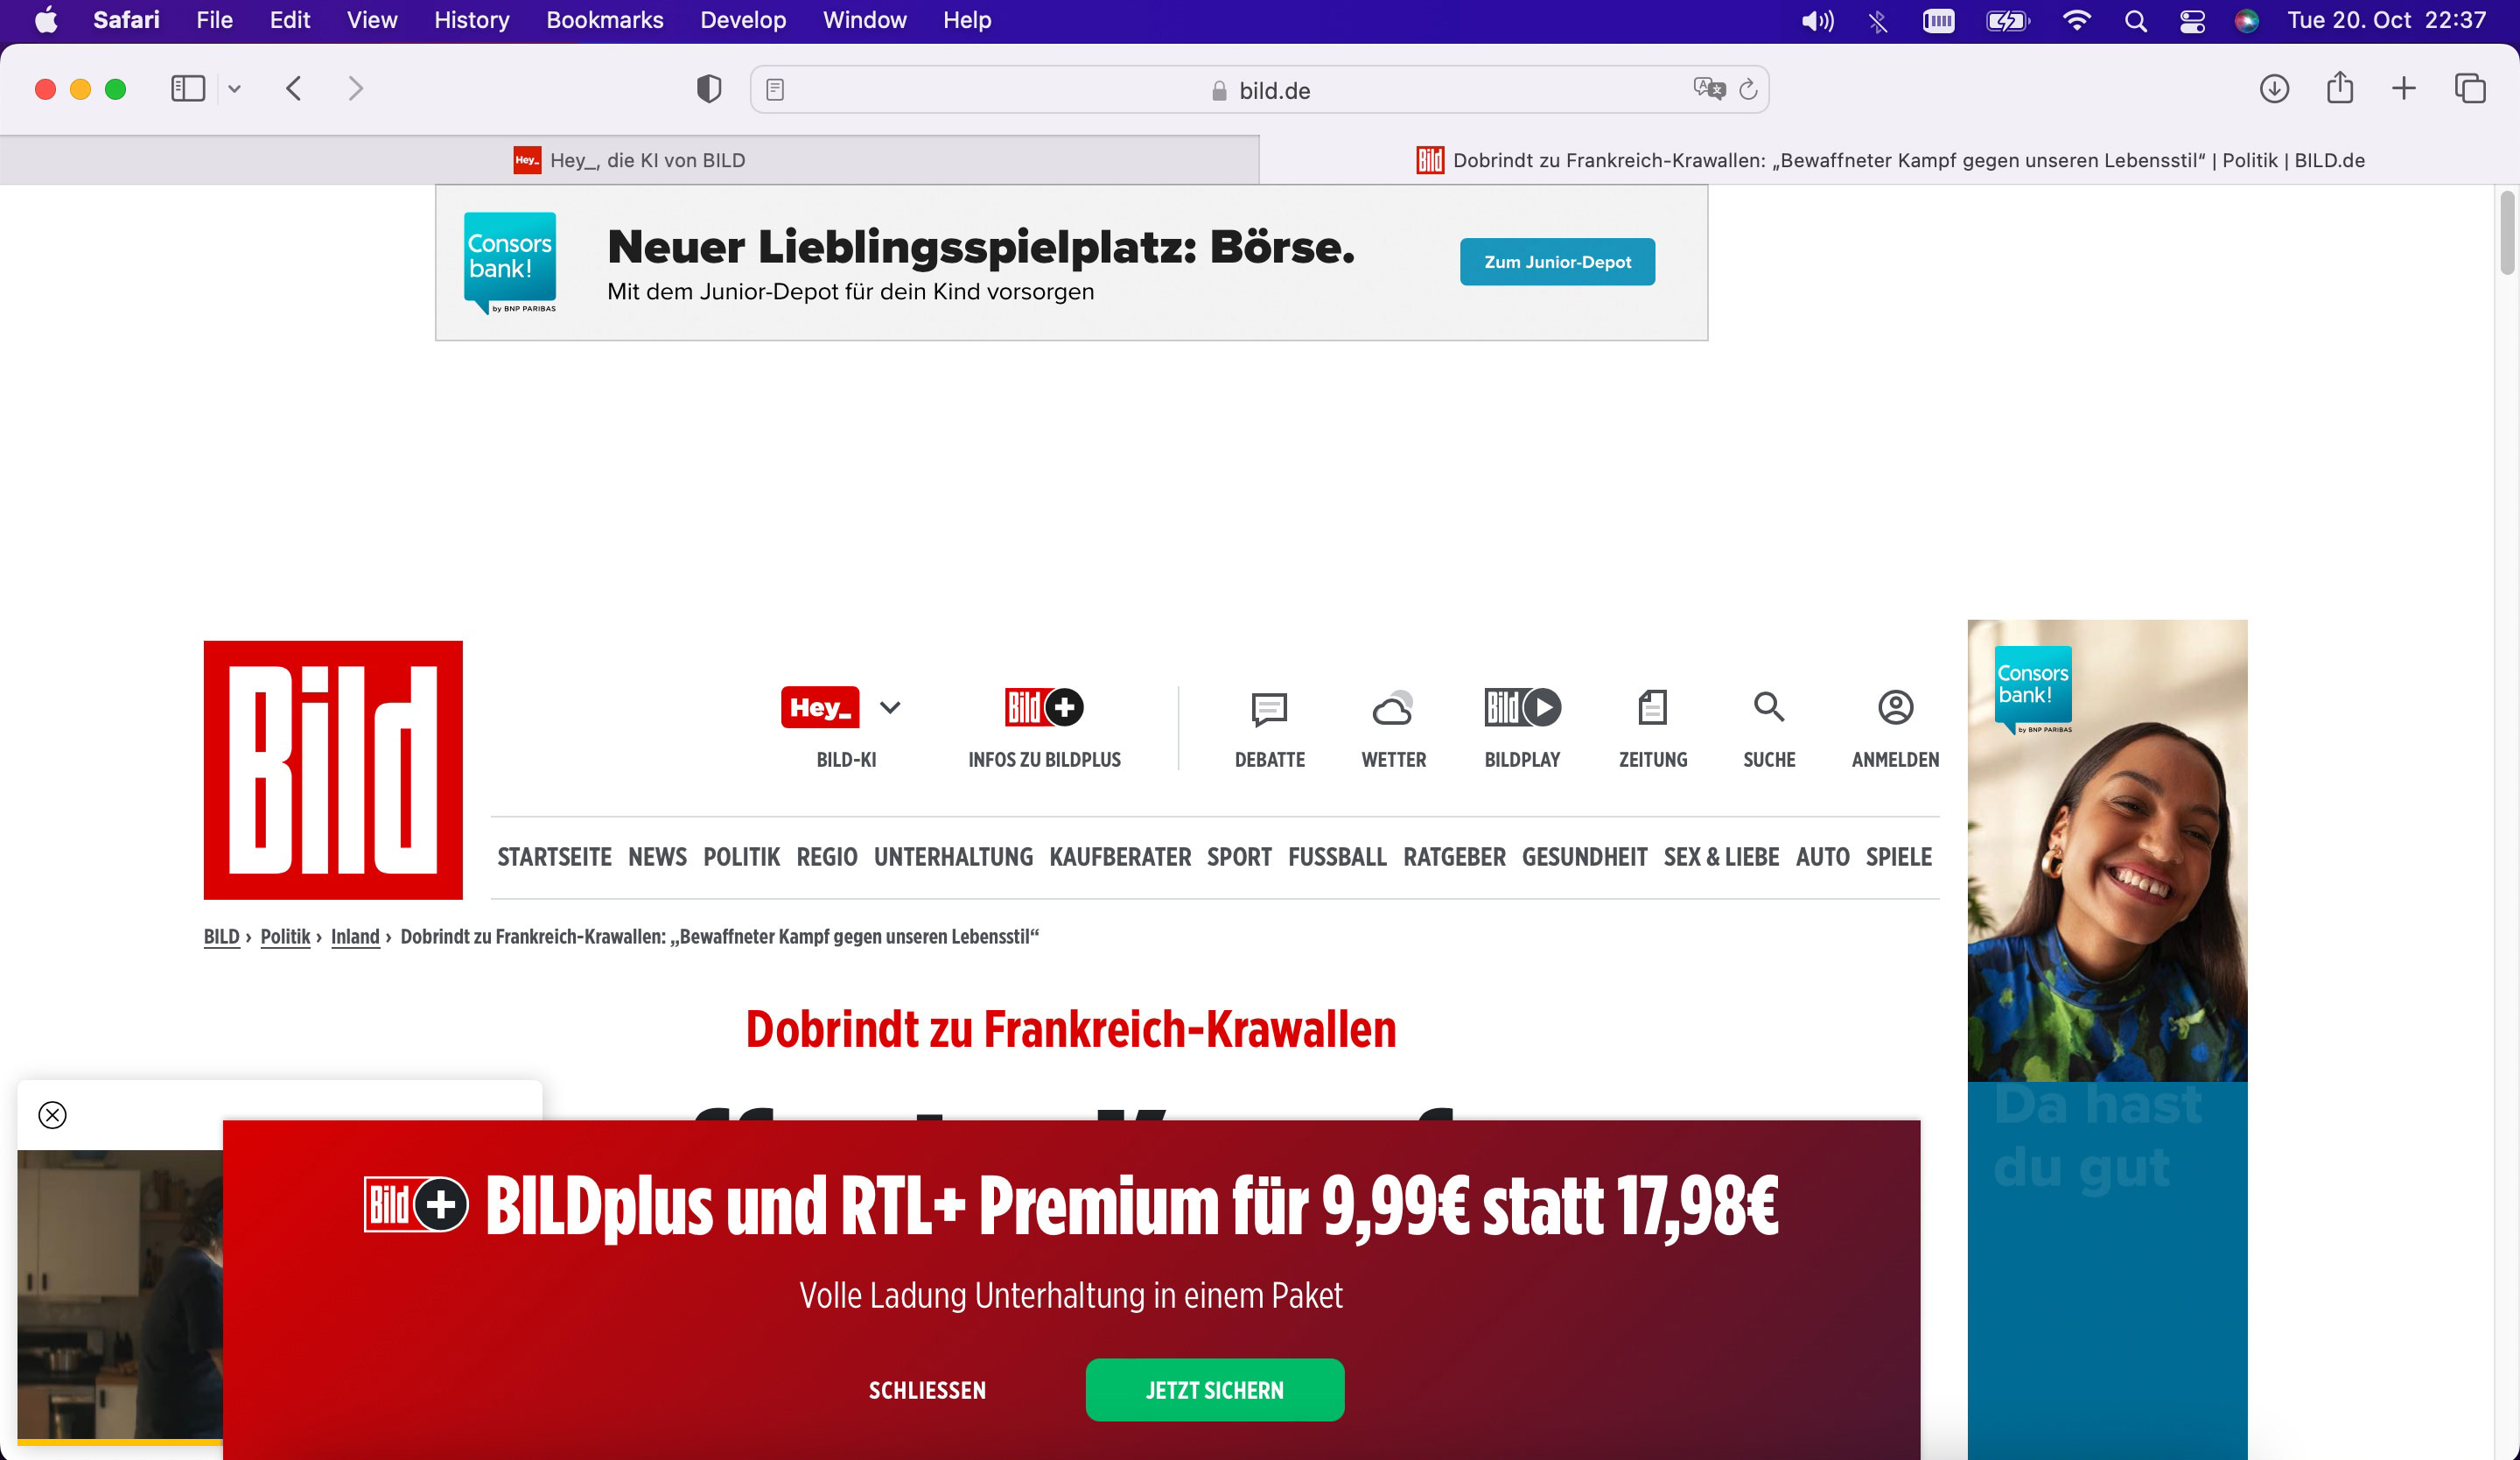This screenshot has height=1460, width=2520.
Task: Click the bild.de address field
Action: 1259,90
